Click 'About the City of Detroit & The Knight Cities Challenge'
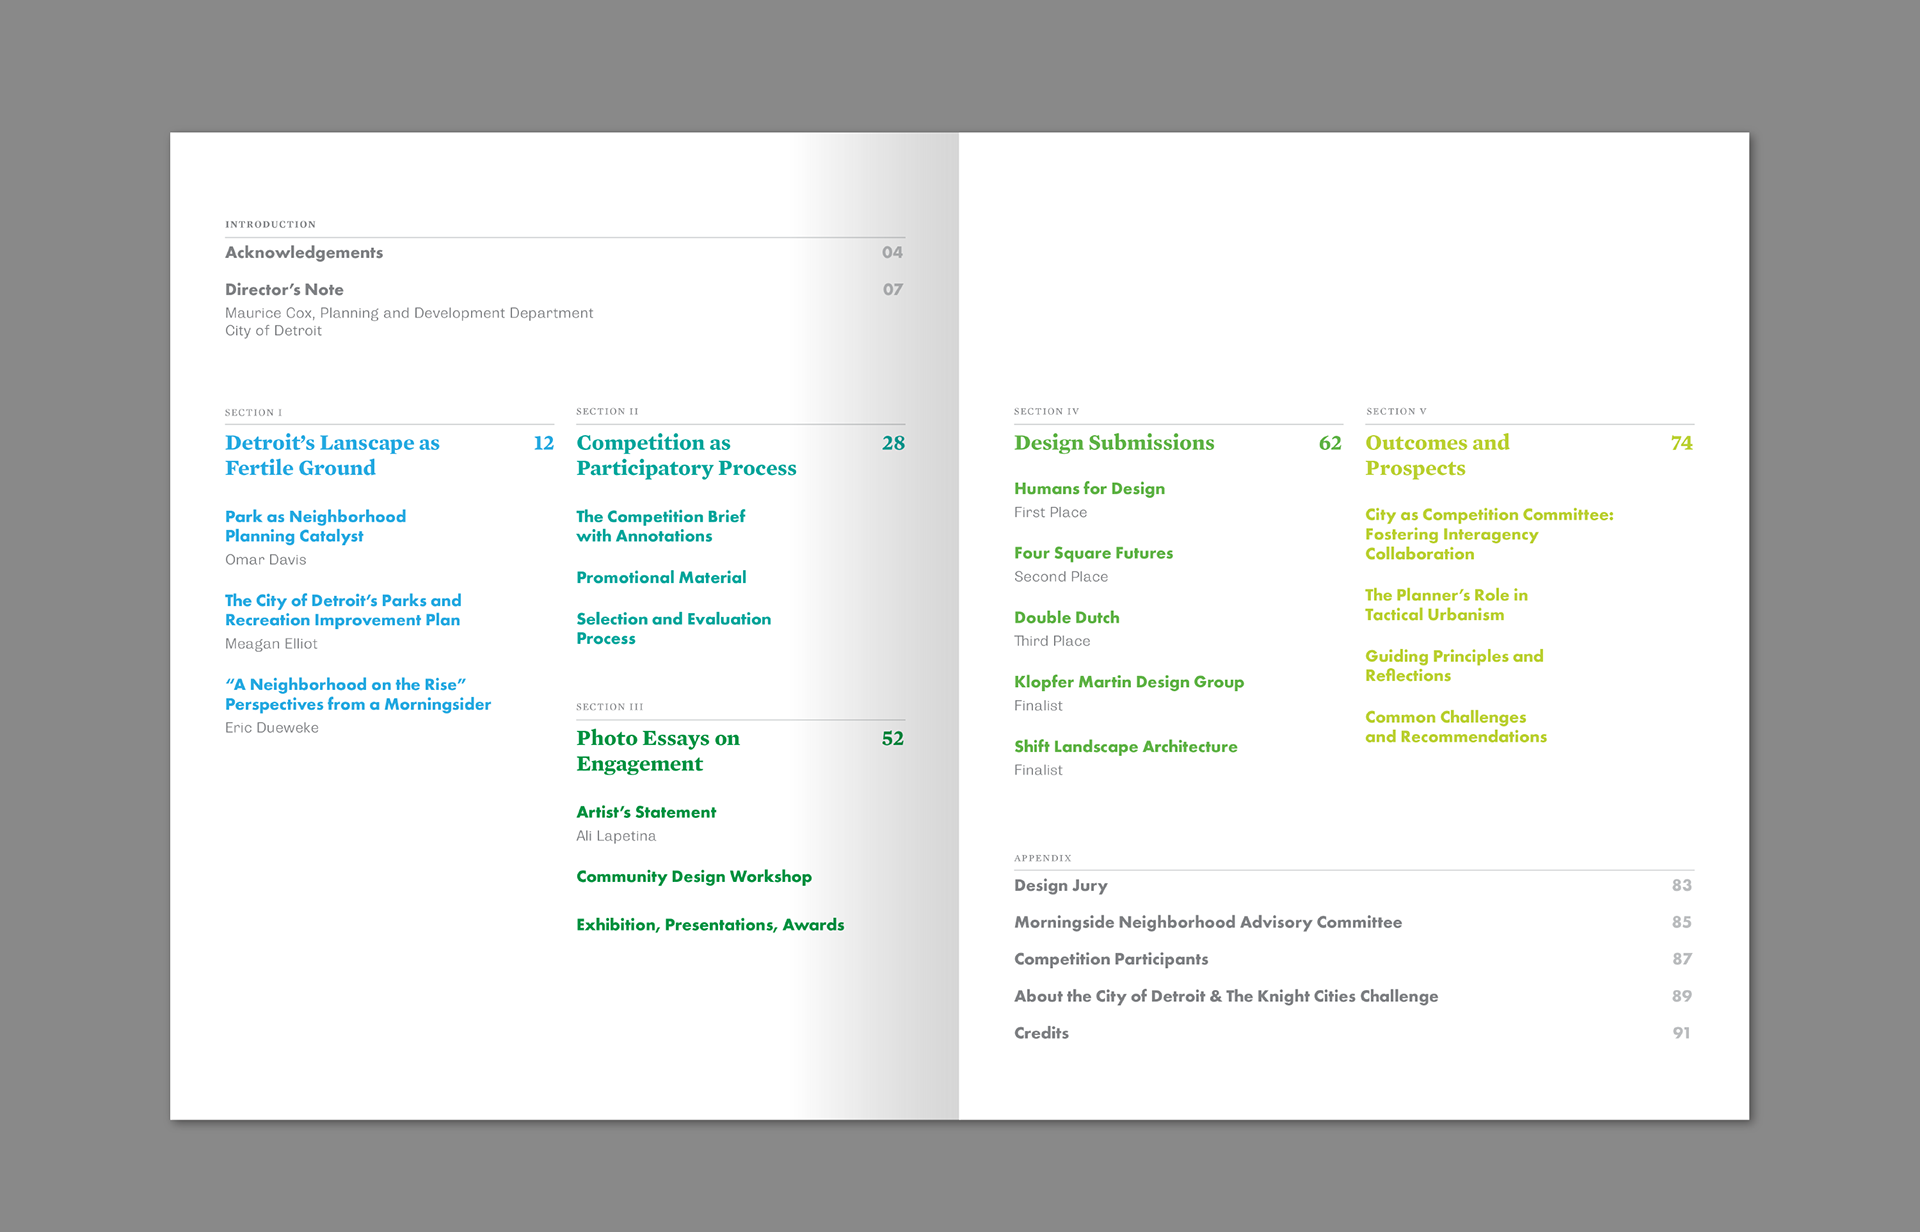 tap(1226, 997)
